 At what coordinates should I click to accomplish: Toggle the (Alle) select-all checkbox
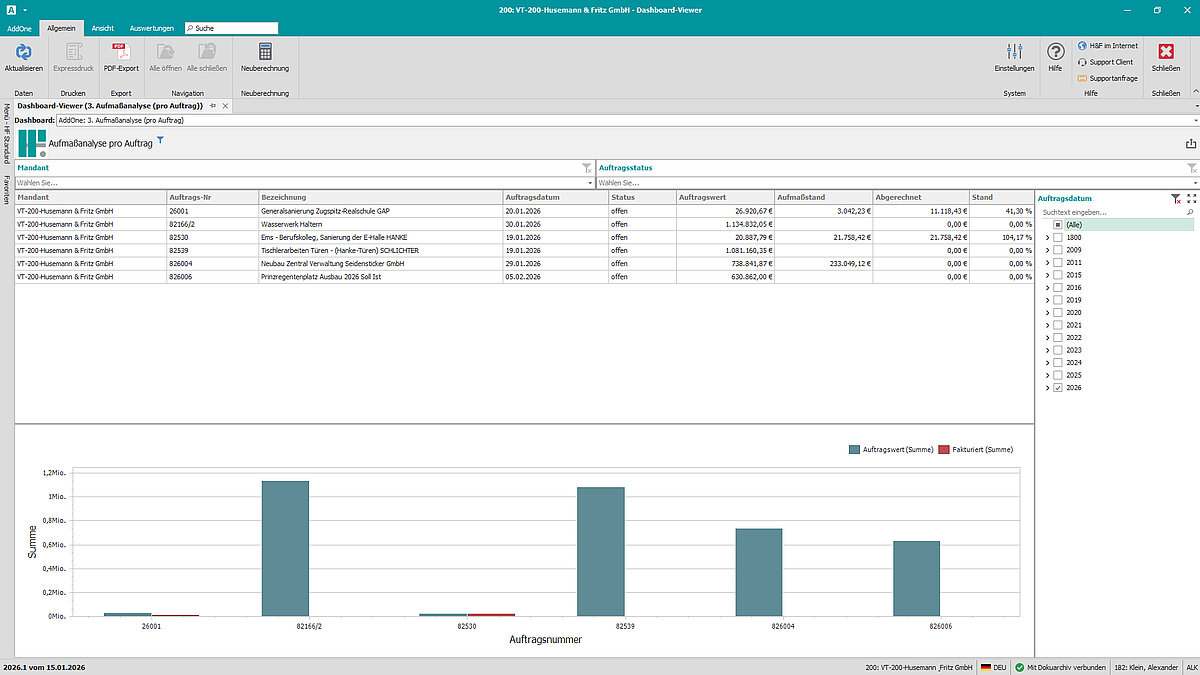(x=1058, y=225)
